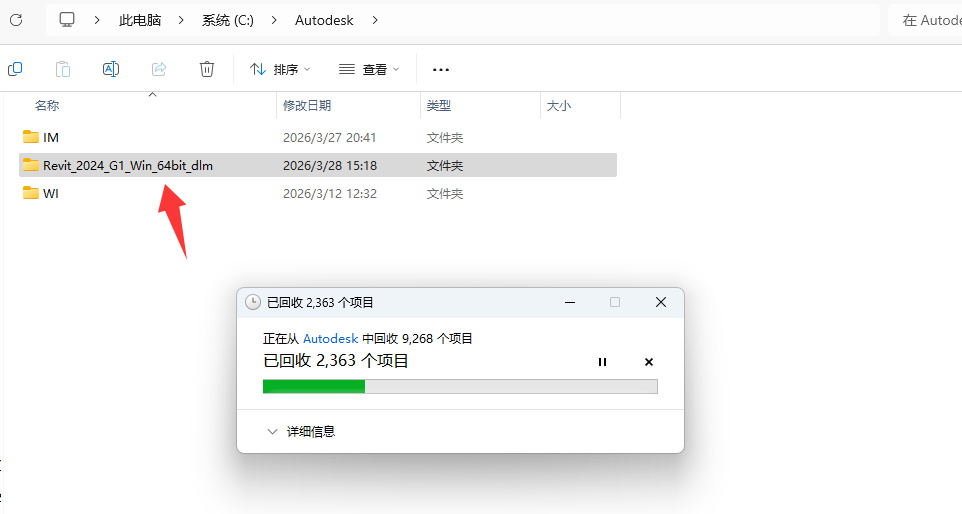This screenshot has width=962, height=514.
Task: Minimize the recycling progress dialog
Action: (x=570, y=302)
